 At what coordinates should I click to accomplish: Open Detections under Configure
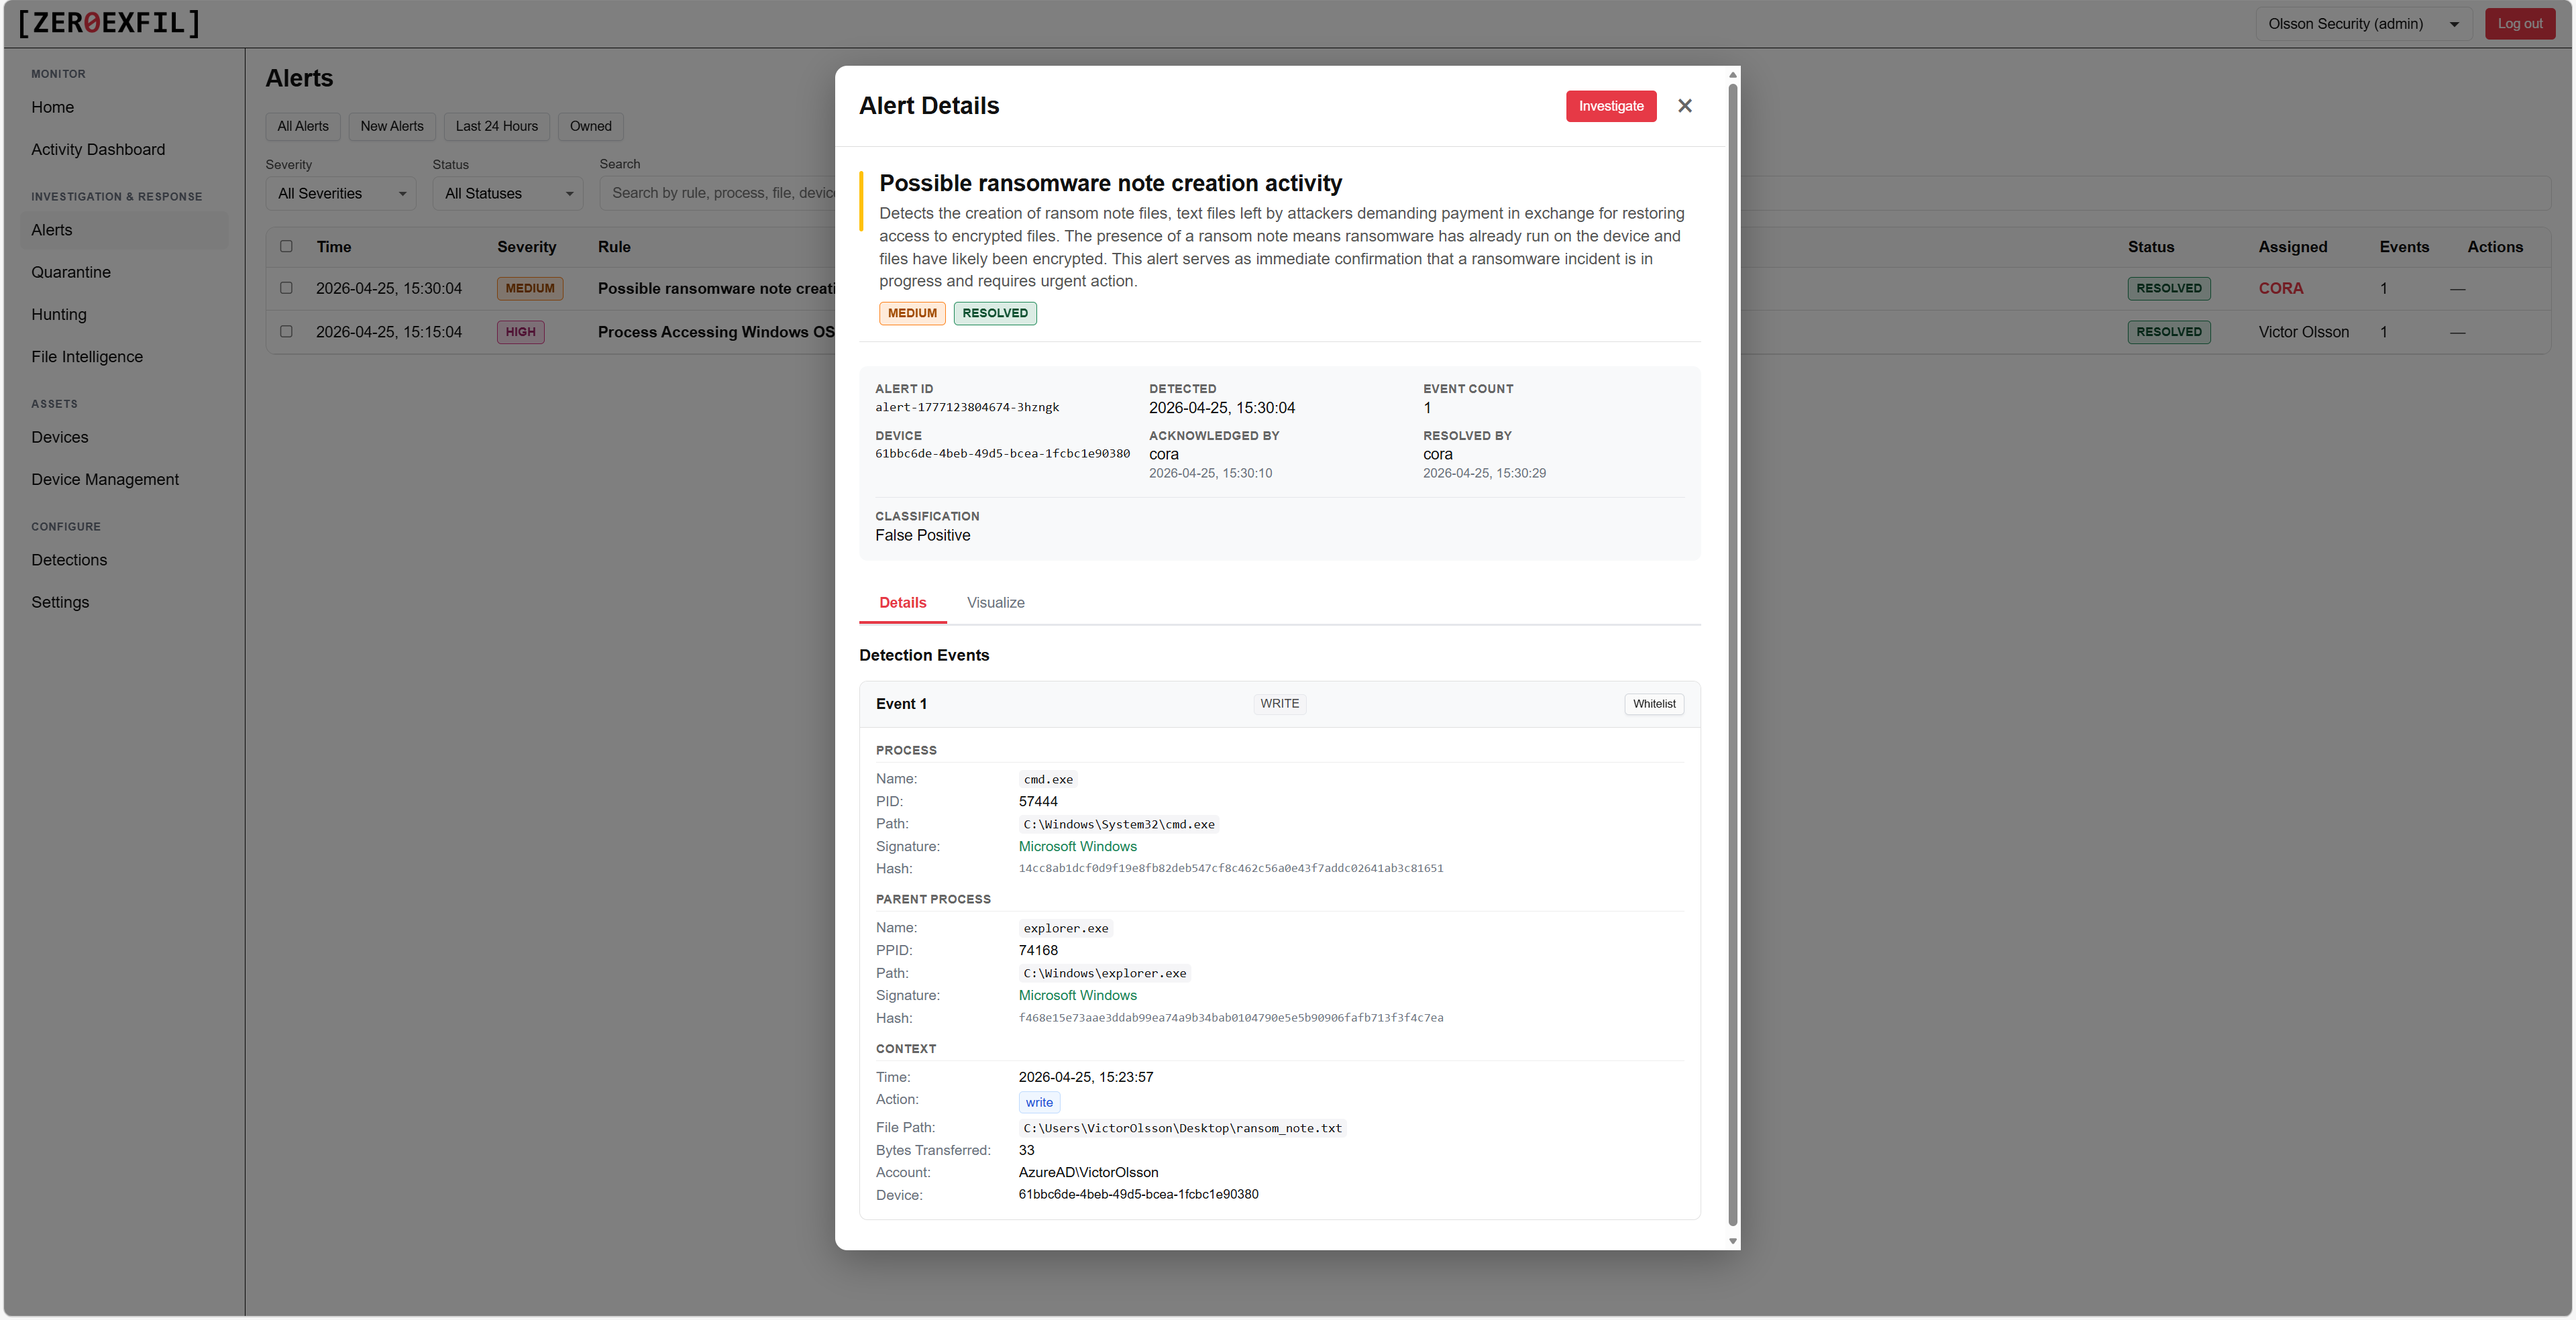[68, 559]
